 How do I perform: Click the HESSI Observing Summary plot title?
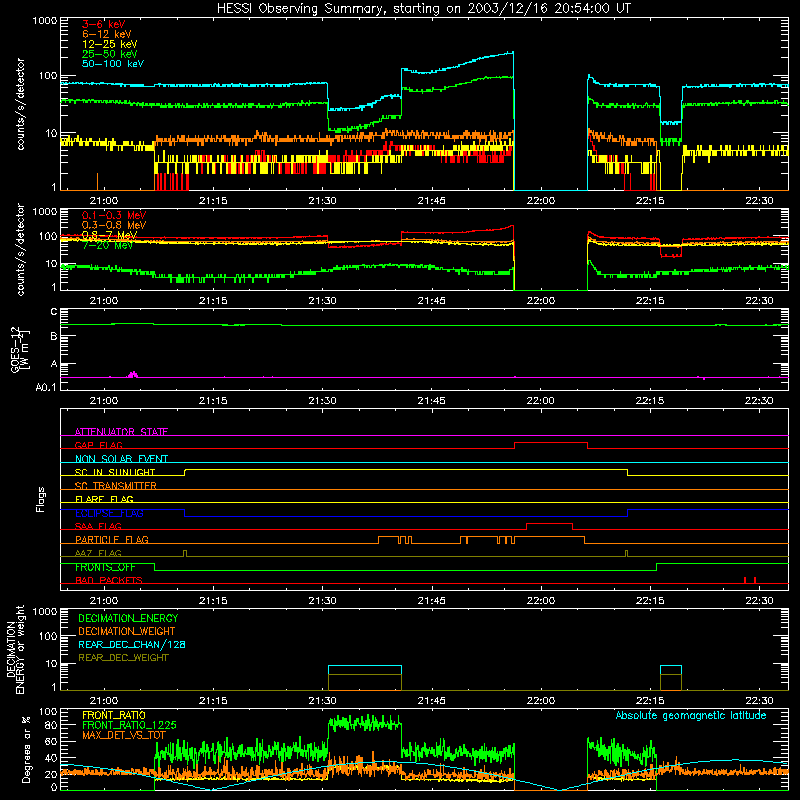[424, 9]
